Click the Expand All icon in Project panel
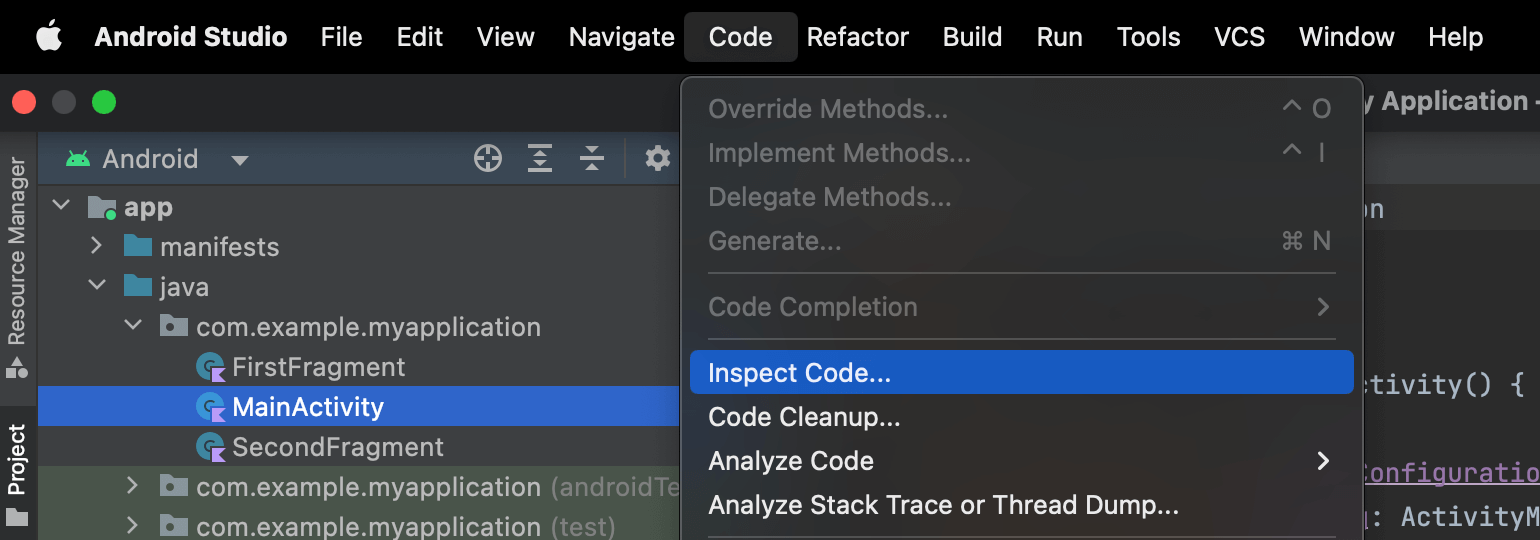The height and width of the screenshot is (540, 1540). click(540, 158)
